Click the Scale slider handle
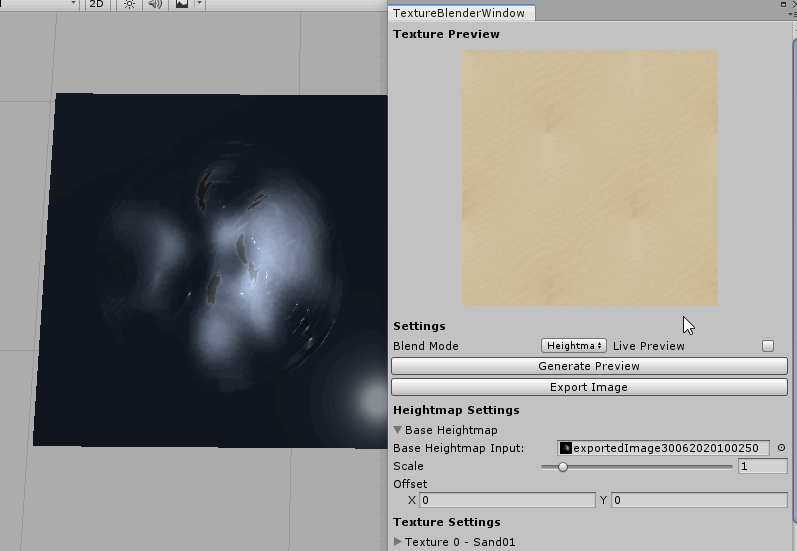The height and width of the screenshot is (551, 797). [x=563, y=467]
